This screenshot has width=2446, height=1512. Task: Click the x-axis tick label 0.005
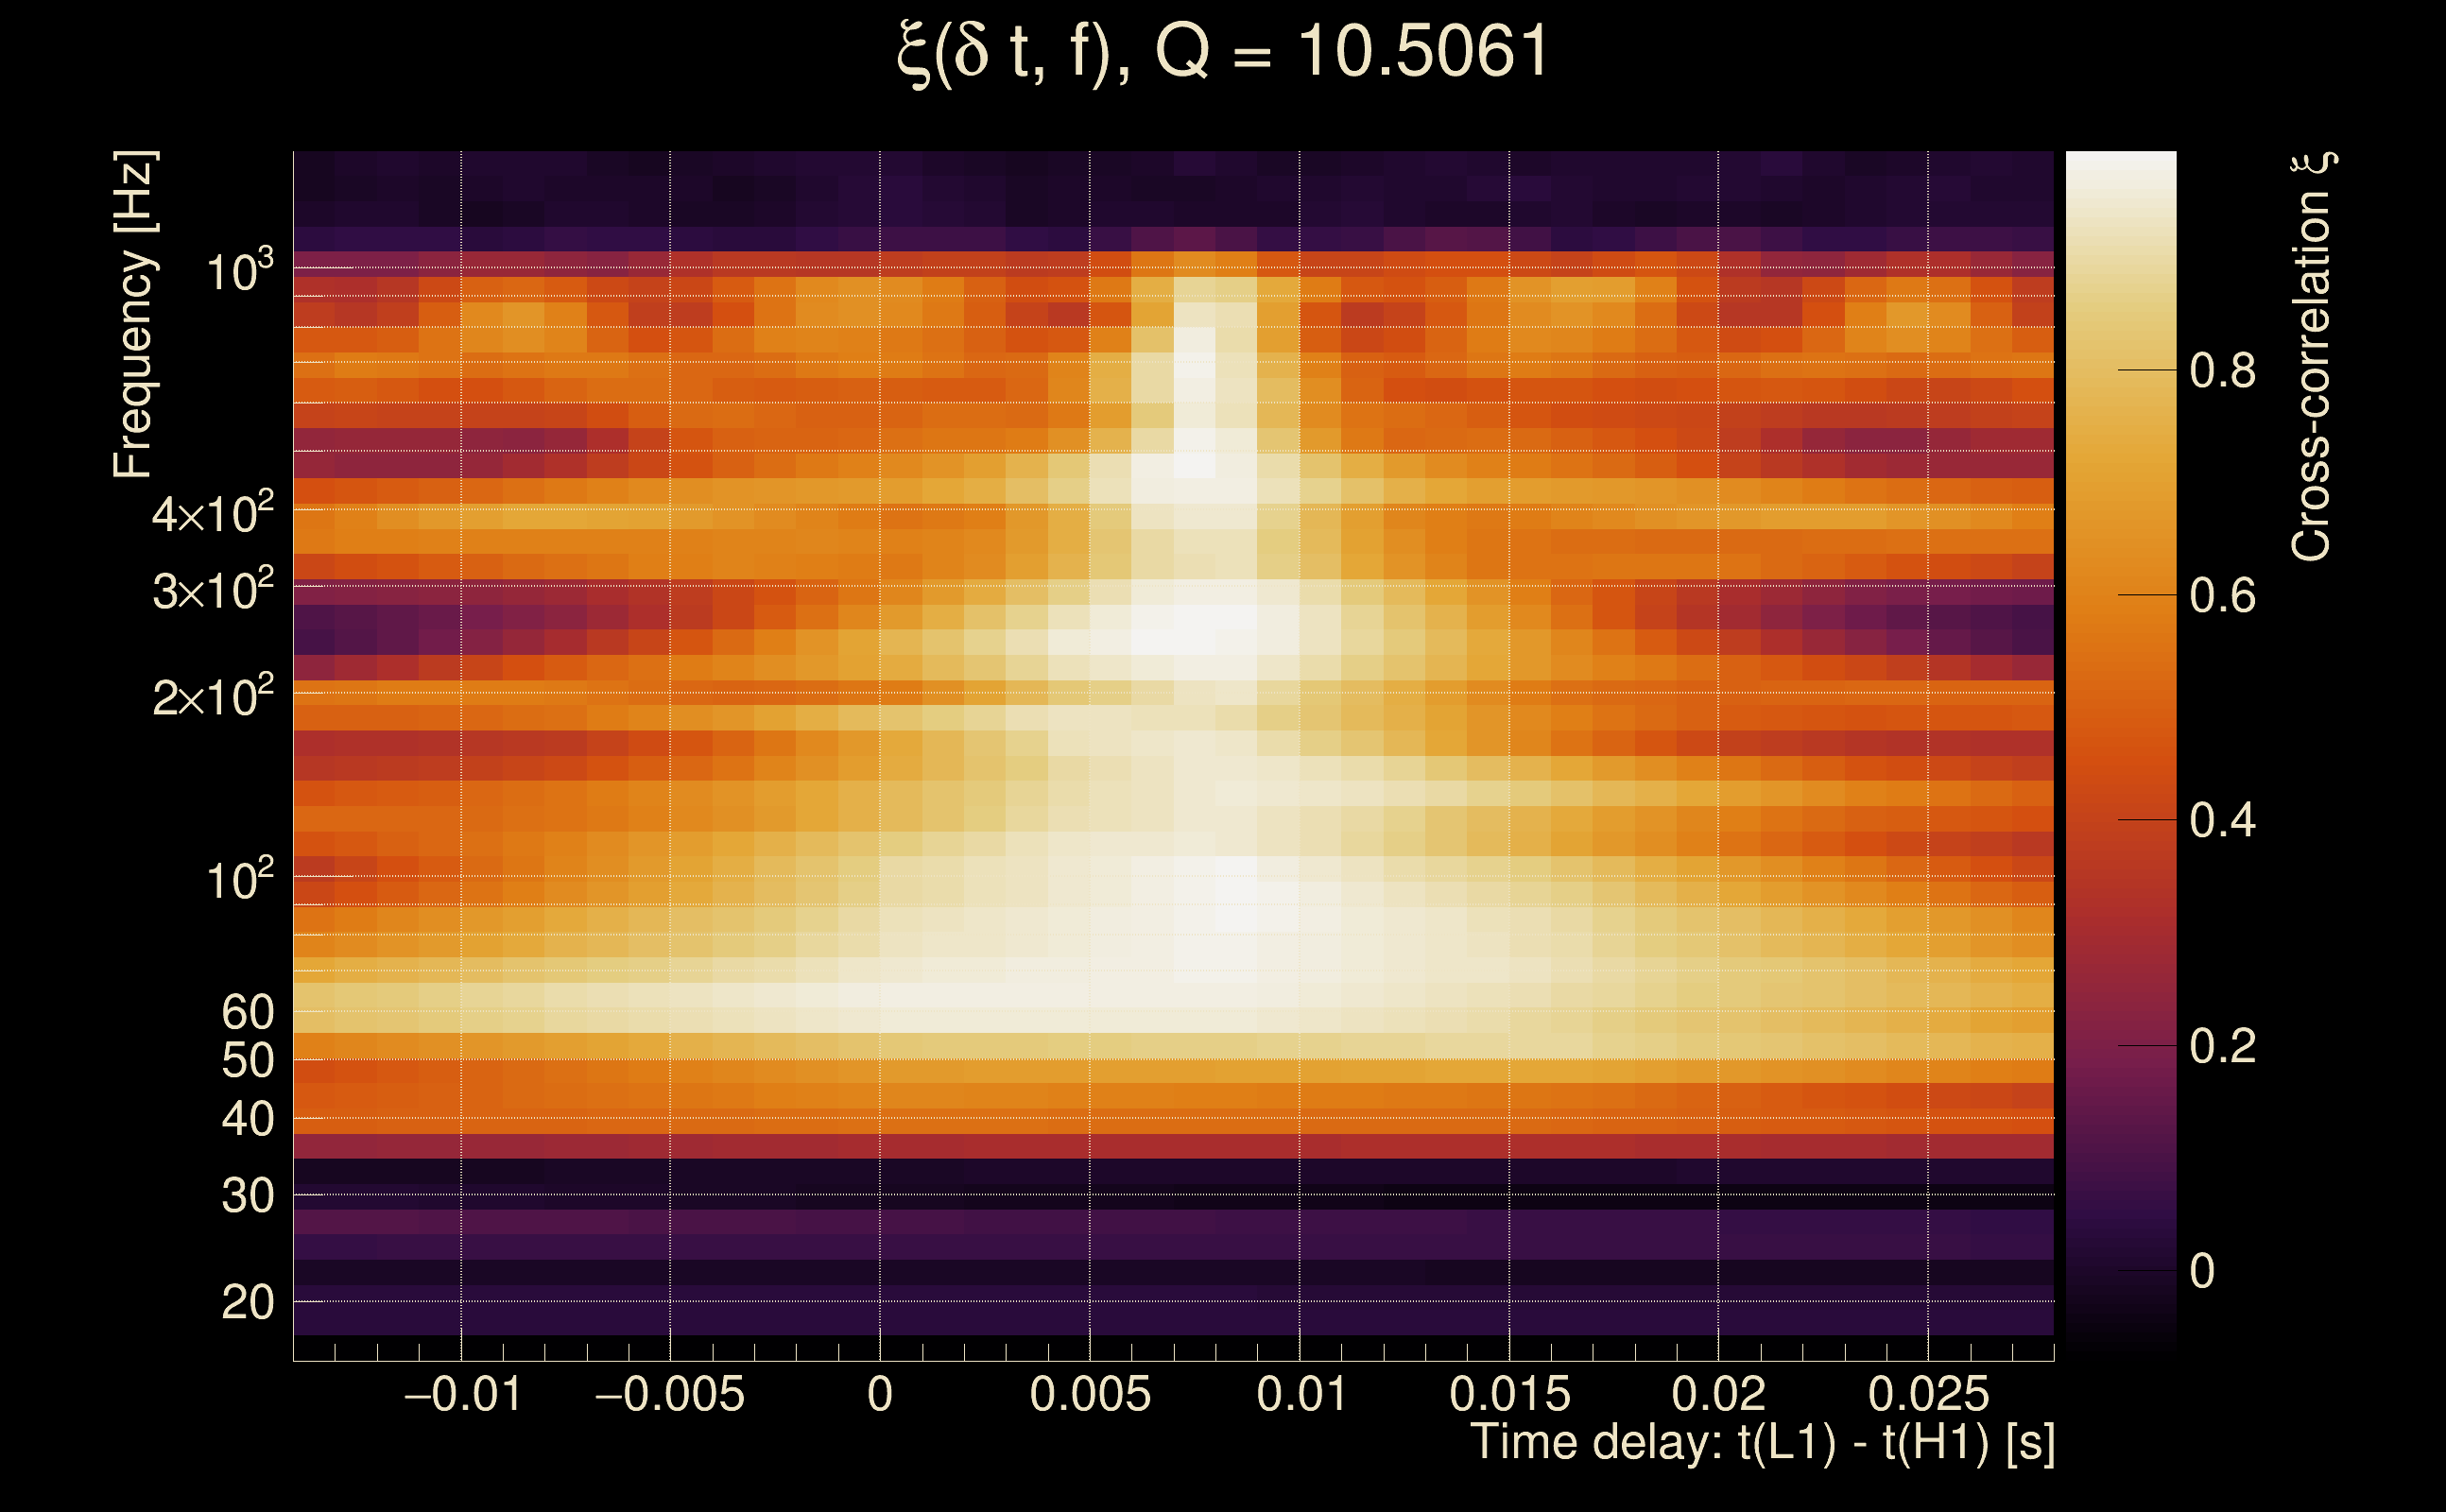pos(1090,1394)
